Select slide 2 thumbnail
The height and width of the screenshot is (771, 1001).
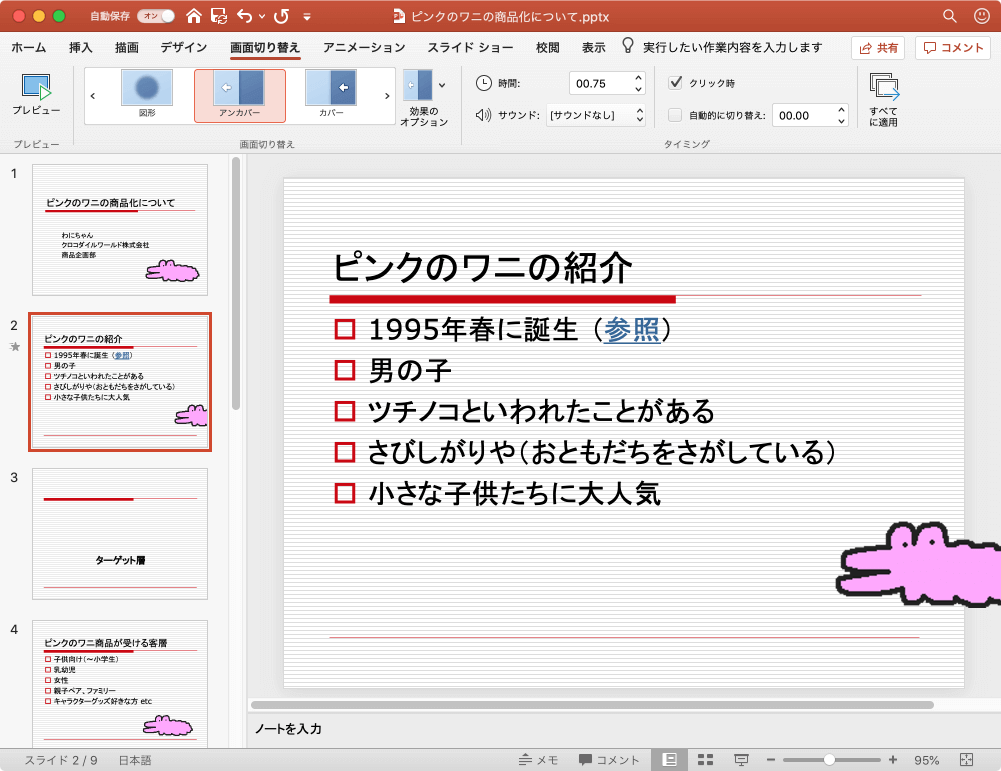coord(120,382)
